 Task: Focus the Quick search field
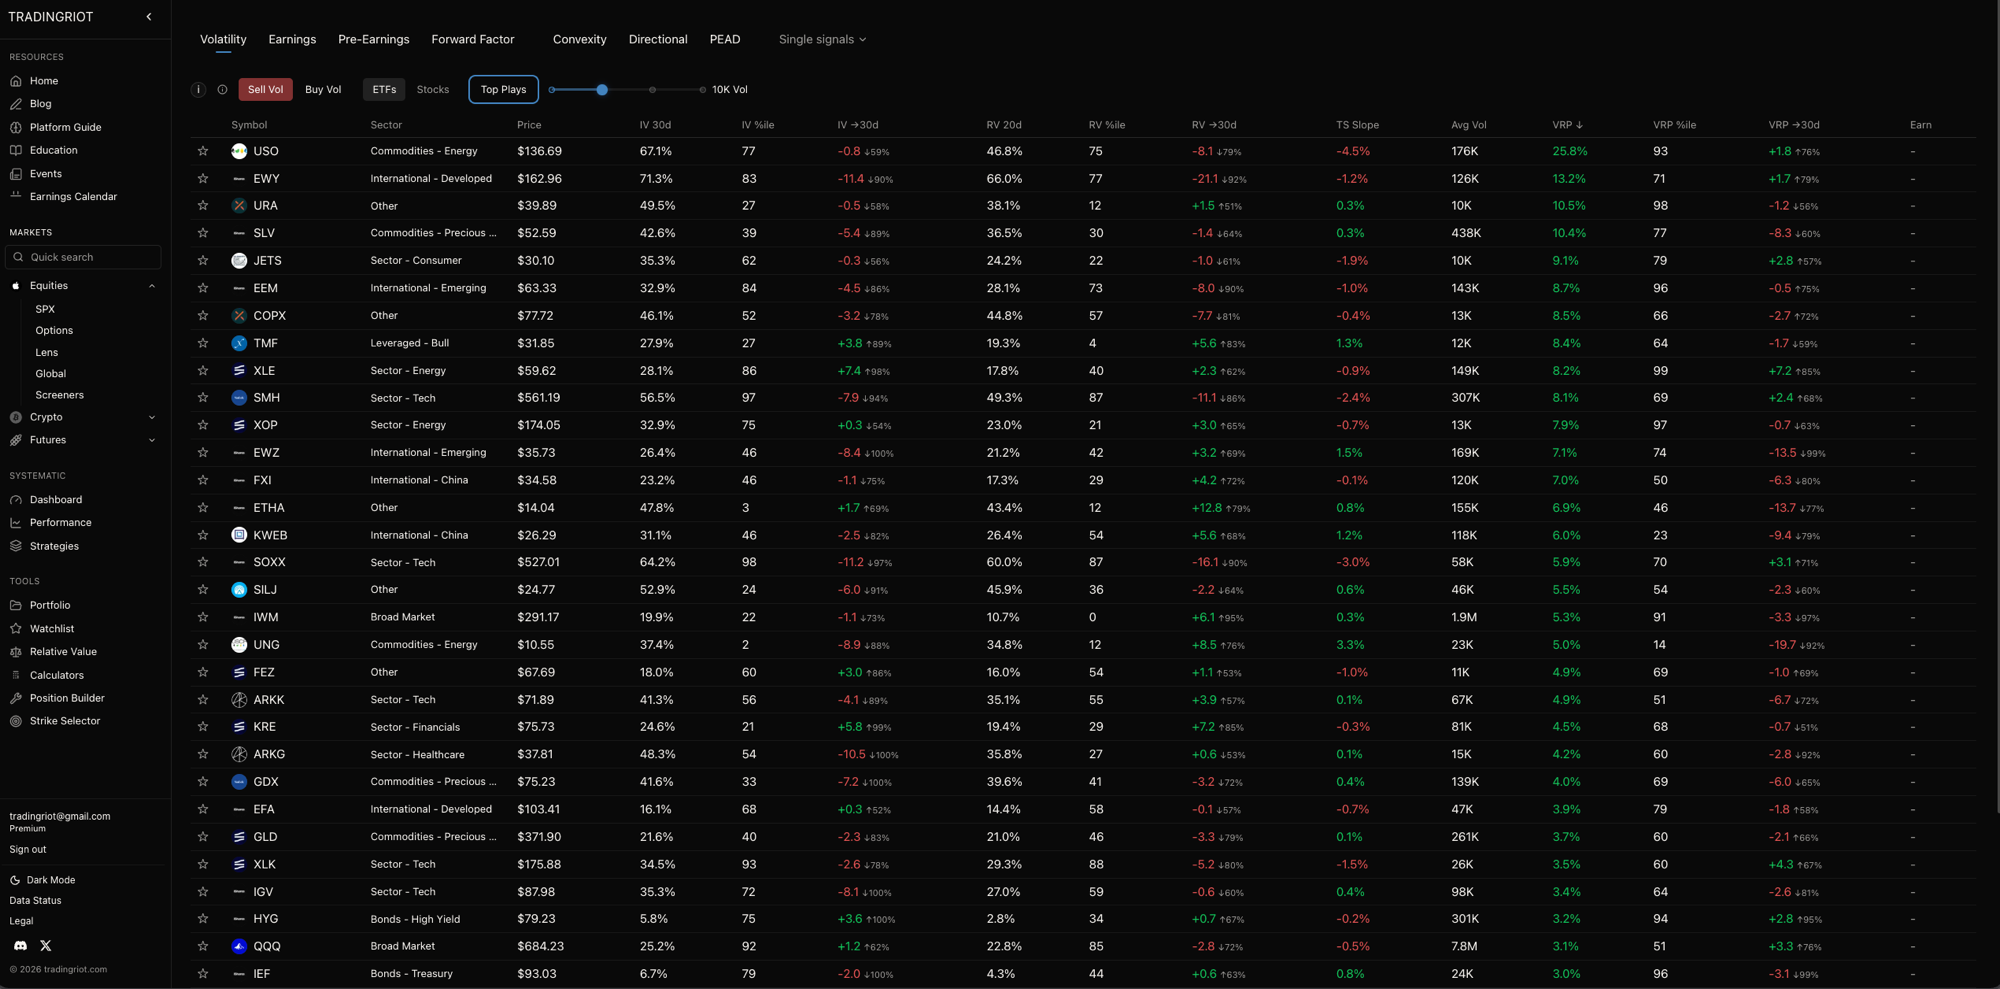(x=83, y=257)
